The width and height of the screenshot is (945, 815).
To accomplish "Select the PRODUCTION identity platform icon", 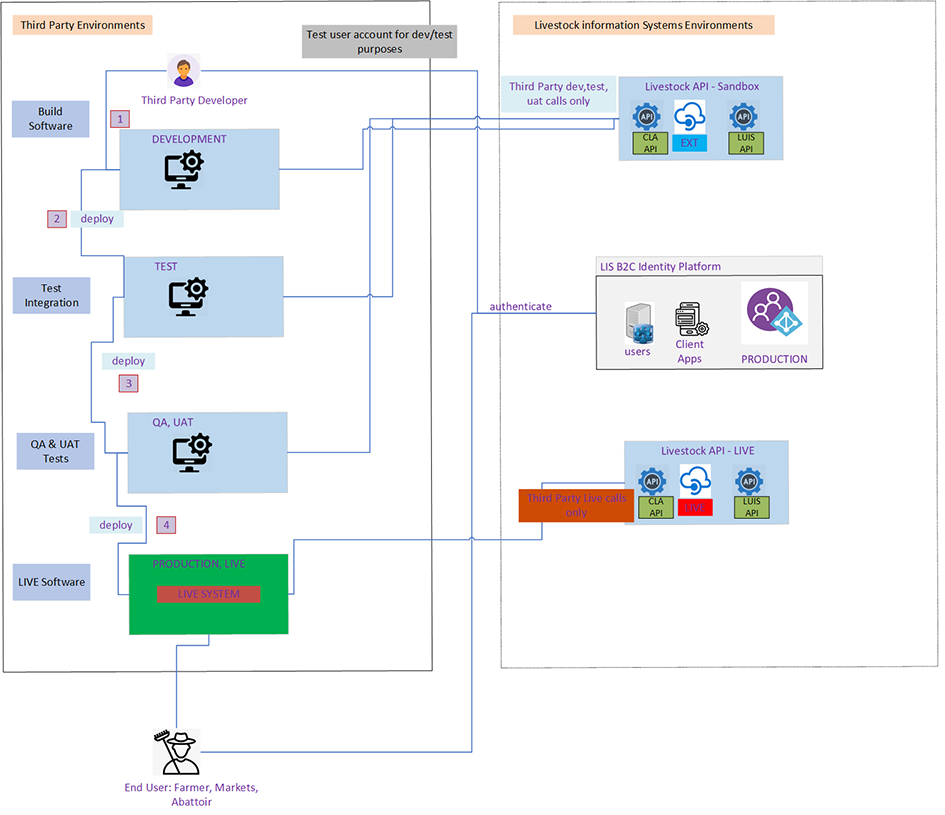I will point(774,314).
